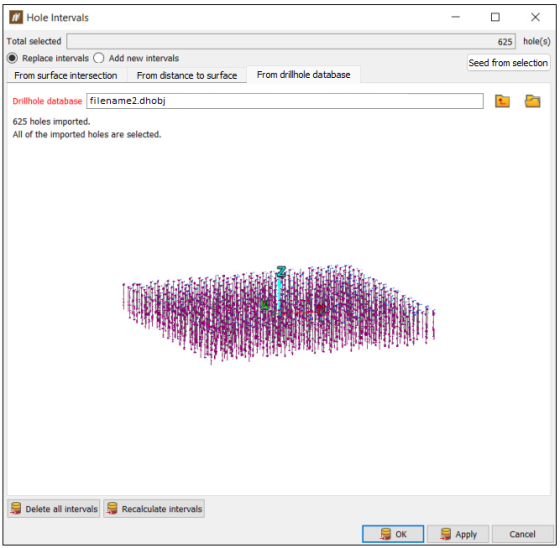Image resolution: width=560 pixels, height=548 pixels.
Task: Click the database icon on Recalculate intervals
Action: (x=112, y=508)
